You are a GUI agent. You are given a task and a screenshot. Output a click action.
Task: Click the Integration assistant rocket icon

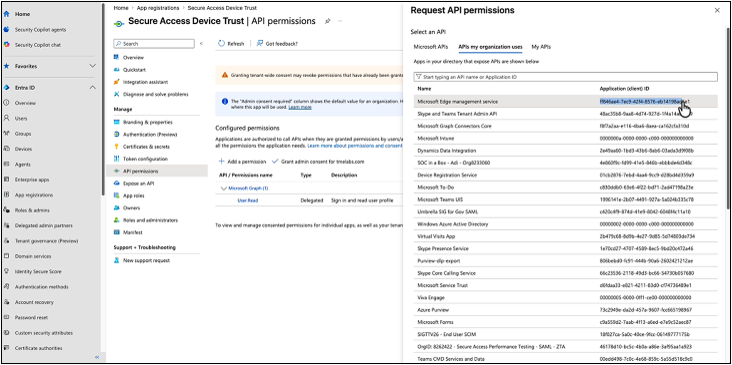point(117,82)
